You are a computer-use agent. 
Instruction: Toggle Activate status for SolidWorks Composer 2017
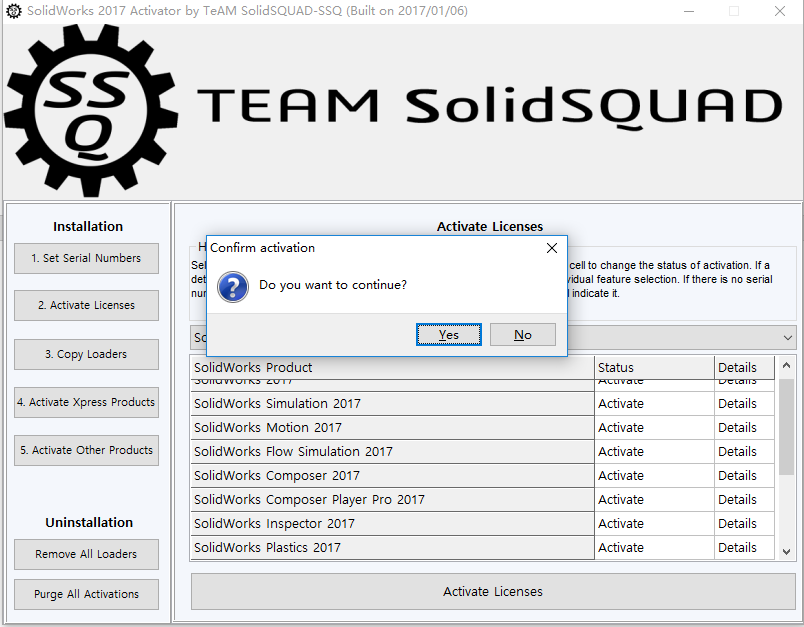coord(654,476)
